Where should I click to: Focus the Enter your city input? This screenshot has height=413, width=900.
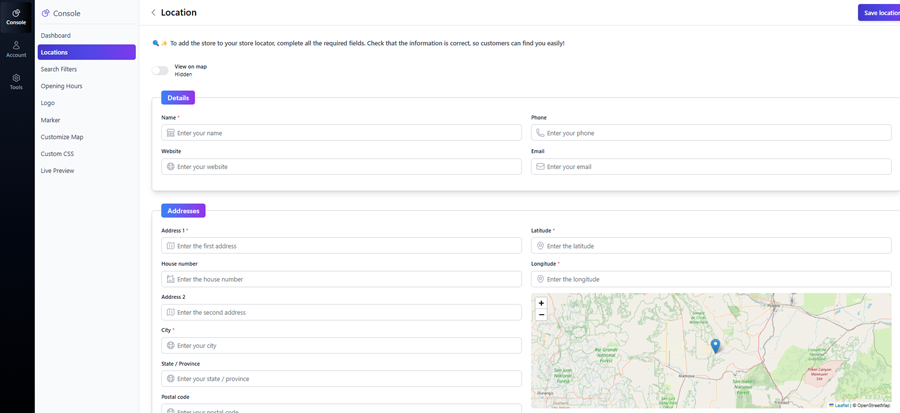pyautogui.click(x=342, y=346)
